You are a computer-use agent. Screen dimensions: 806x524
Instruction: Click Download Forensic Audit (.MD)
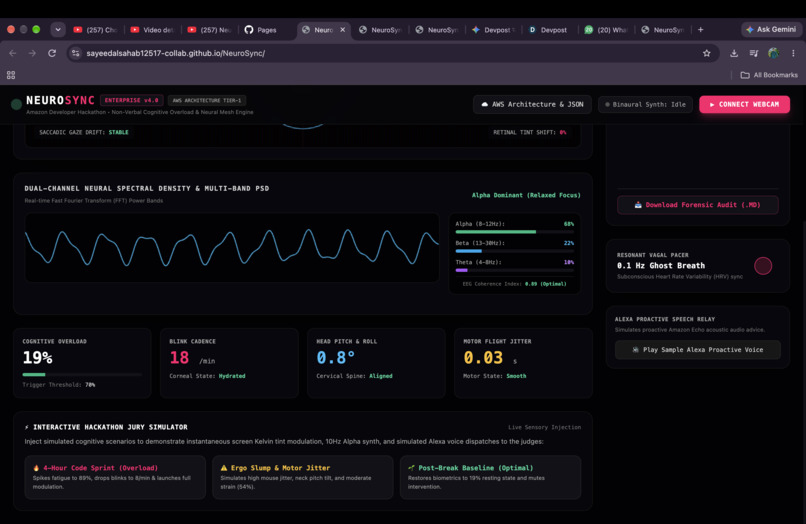pos(698,205)
